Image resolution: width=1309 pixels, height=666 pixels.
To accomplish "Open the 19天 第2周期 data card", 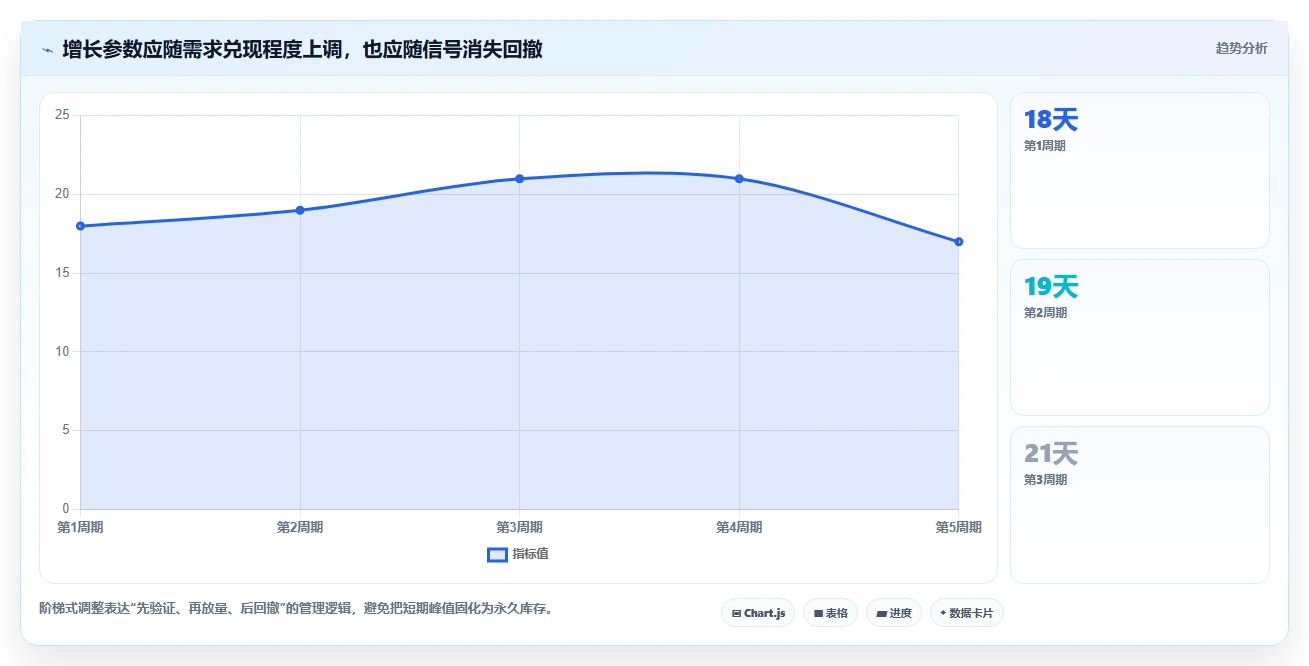I will point(1140,337).
